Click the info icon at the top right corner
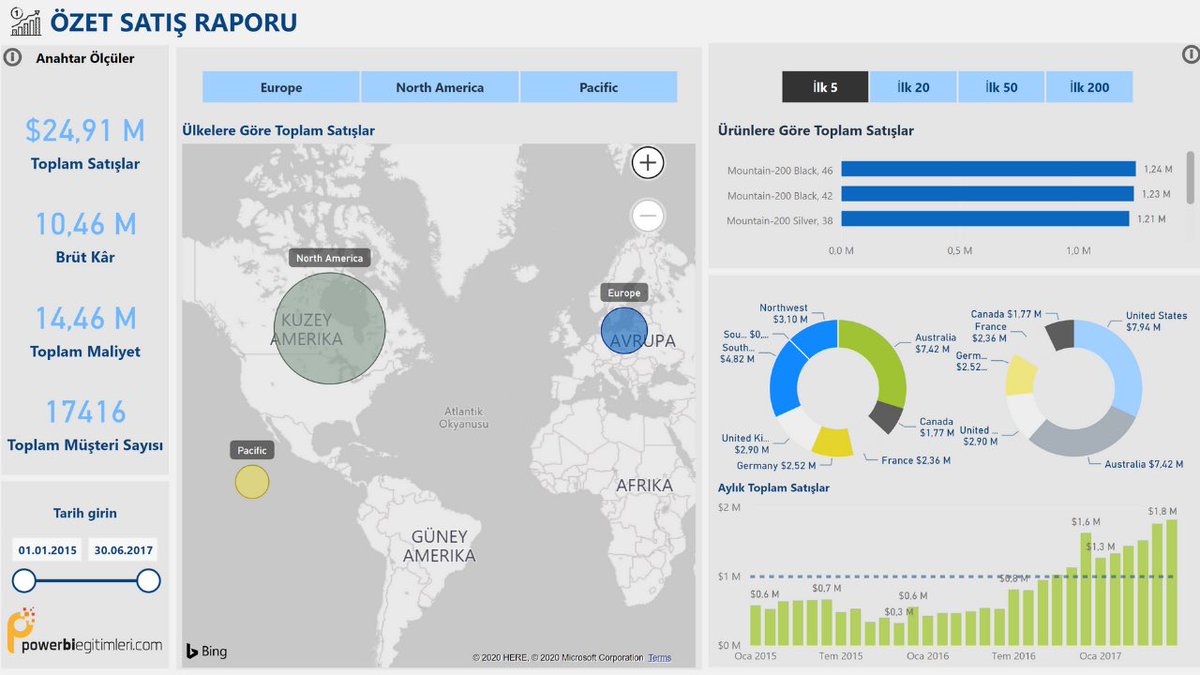1200x675 pixels. click(x=1189, y=54)
